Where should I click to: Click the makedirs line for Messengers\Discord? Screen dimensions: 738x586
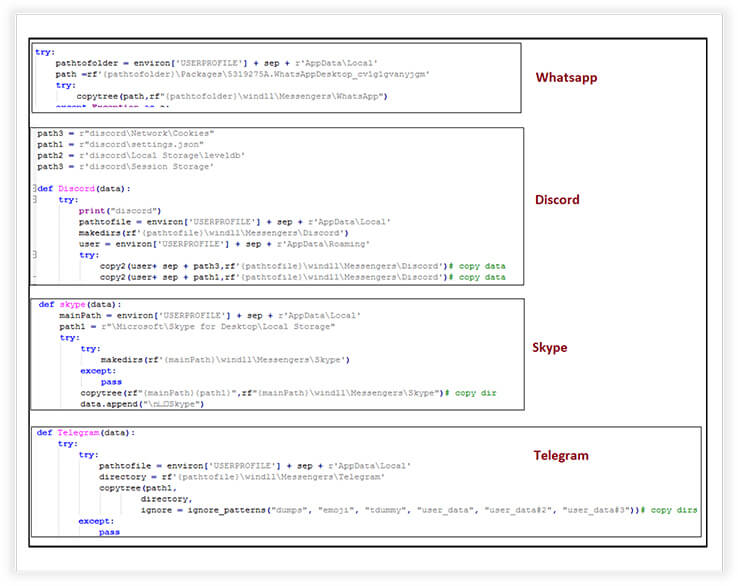214,233
